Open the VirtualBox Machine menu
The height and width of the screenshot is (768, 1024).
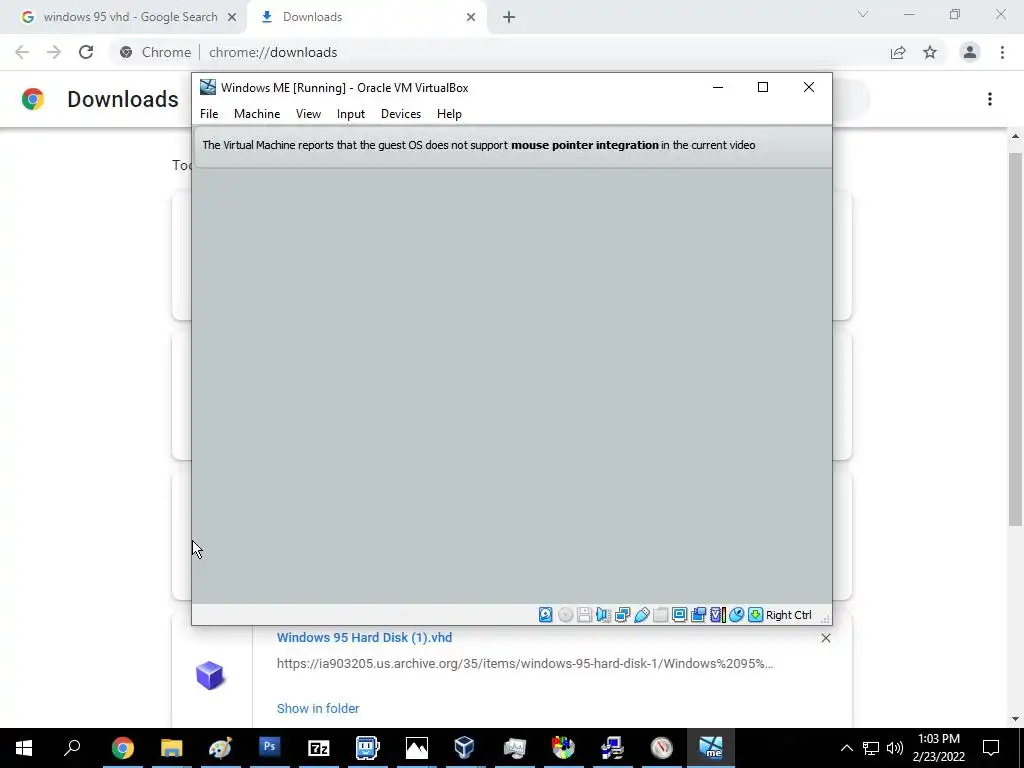(x=257, y=114)
